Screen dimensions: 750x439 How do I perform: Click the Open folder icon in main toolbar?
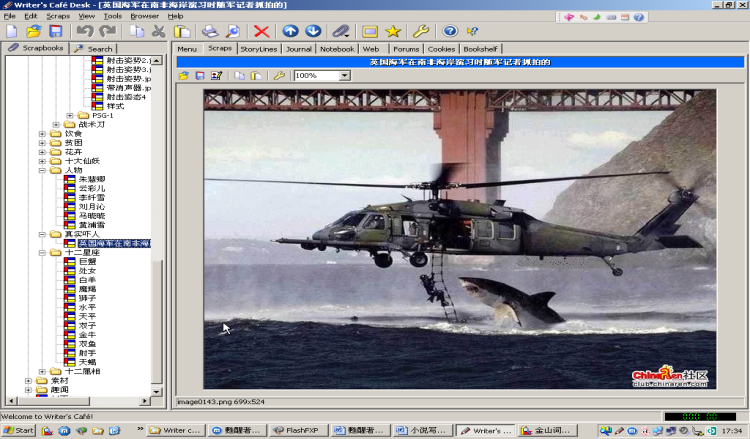[33, 32]
